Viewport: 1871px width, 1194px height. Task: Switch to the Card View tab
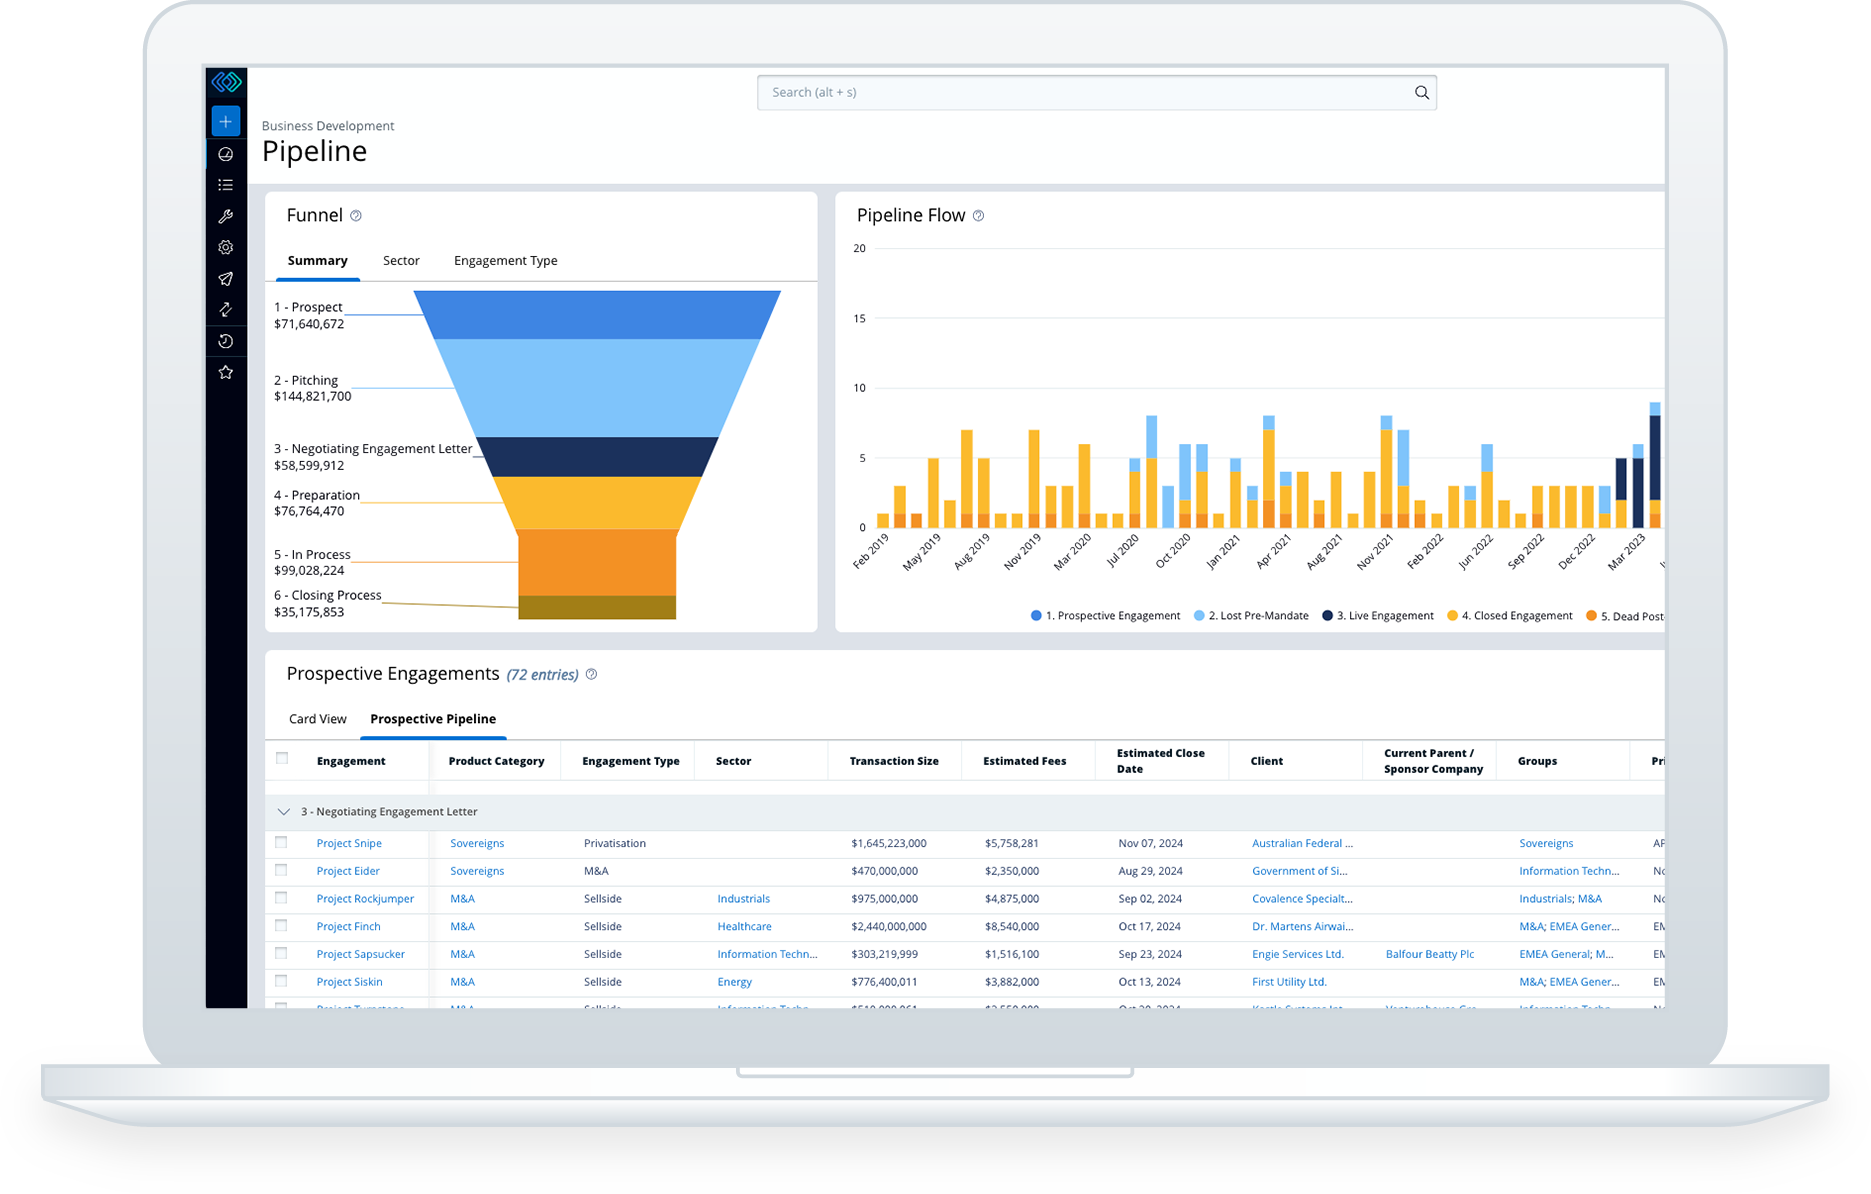(317, 718)
